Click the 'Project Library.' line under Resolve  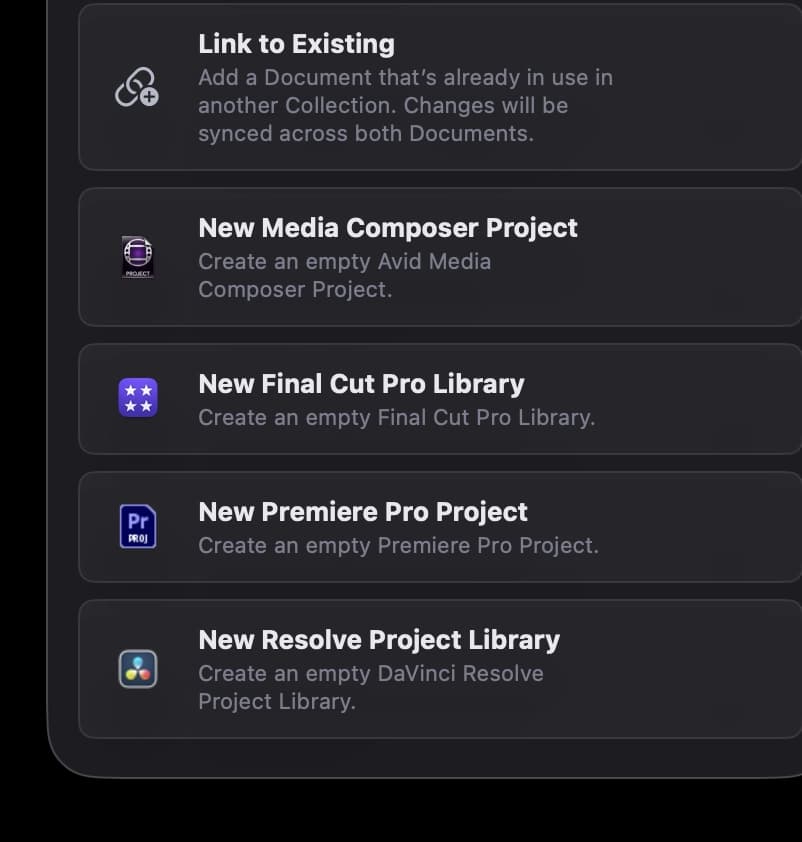tap(276, 701)
